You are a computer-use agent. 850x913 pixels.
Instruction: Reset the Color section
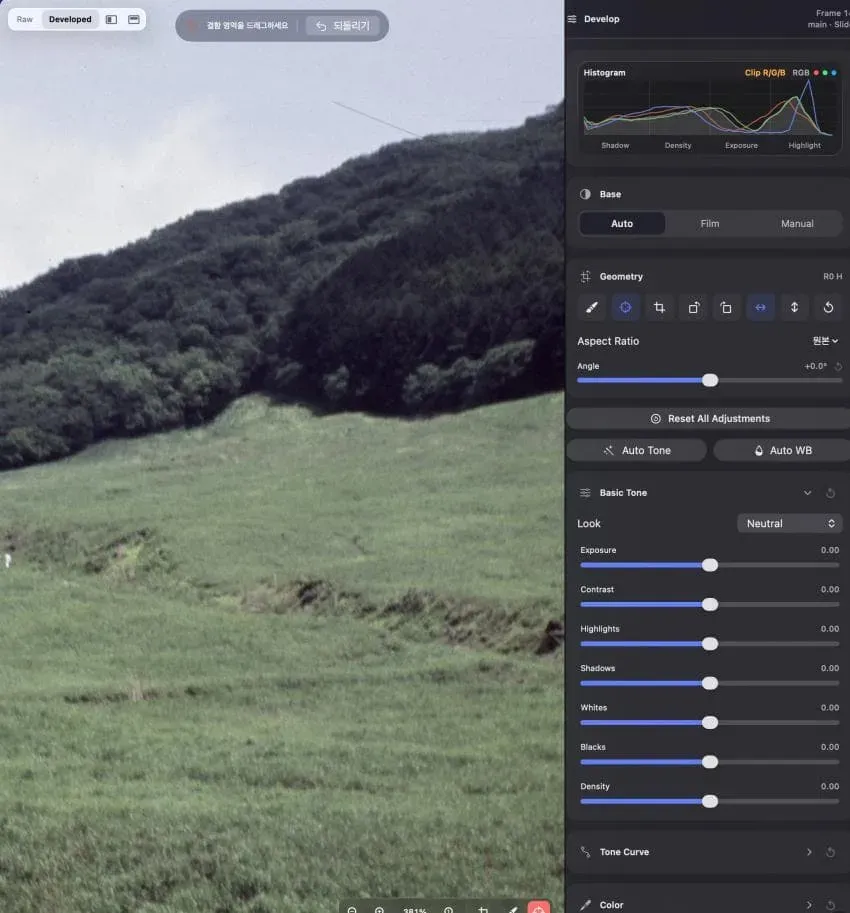click(831, 905)
